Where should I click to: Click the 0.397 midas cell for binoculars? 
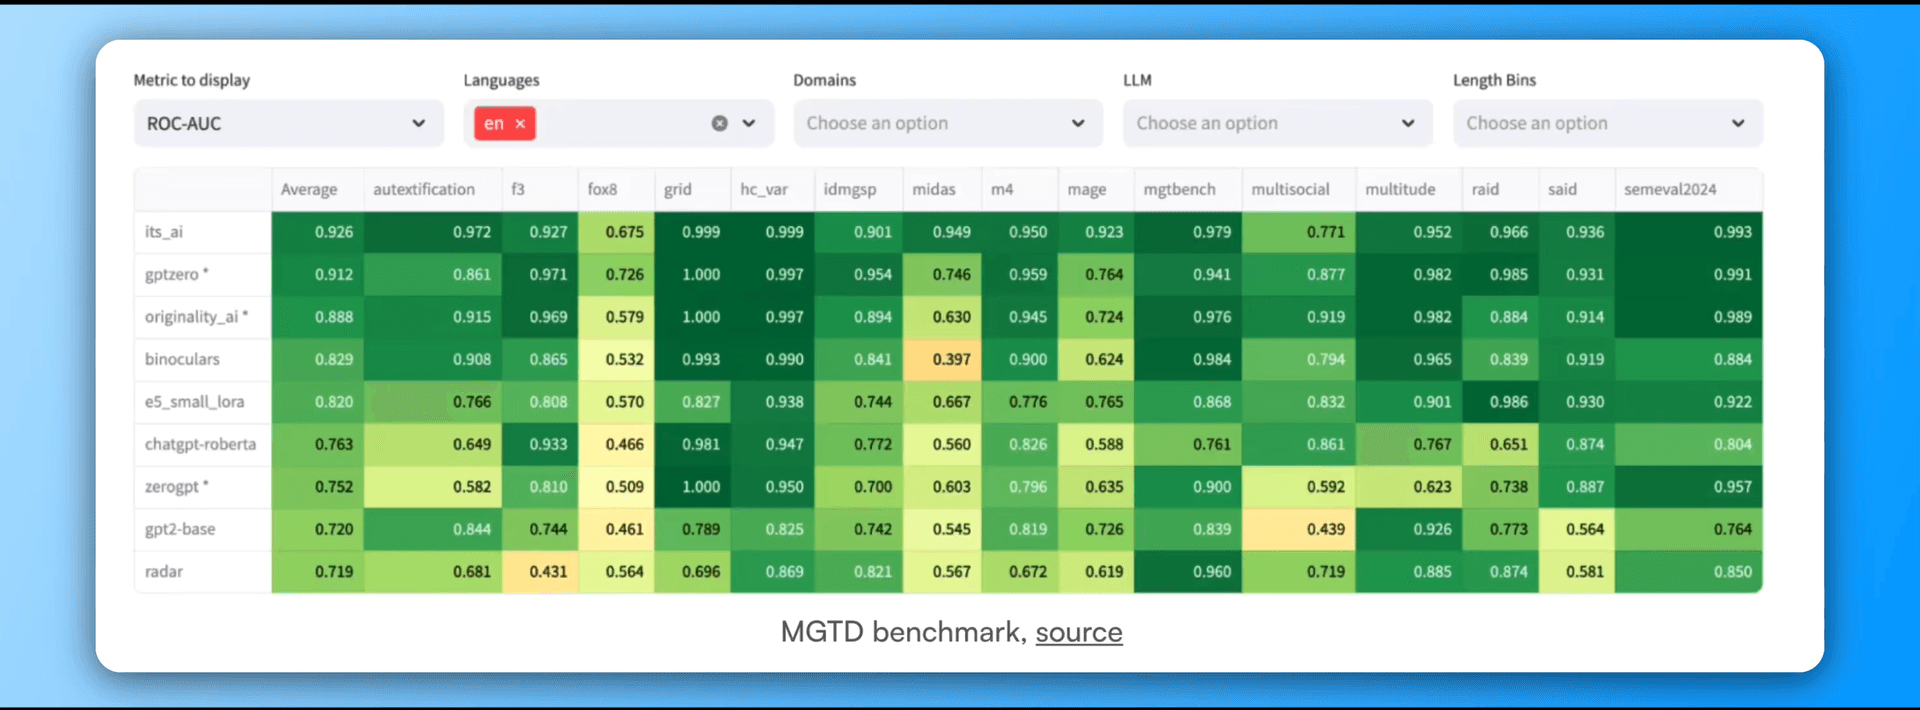point(942,359)
